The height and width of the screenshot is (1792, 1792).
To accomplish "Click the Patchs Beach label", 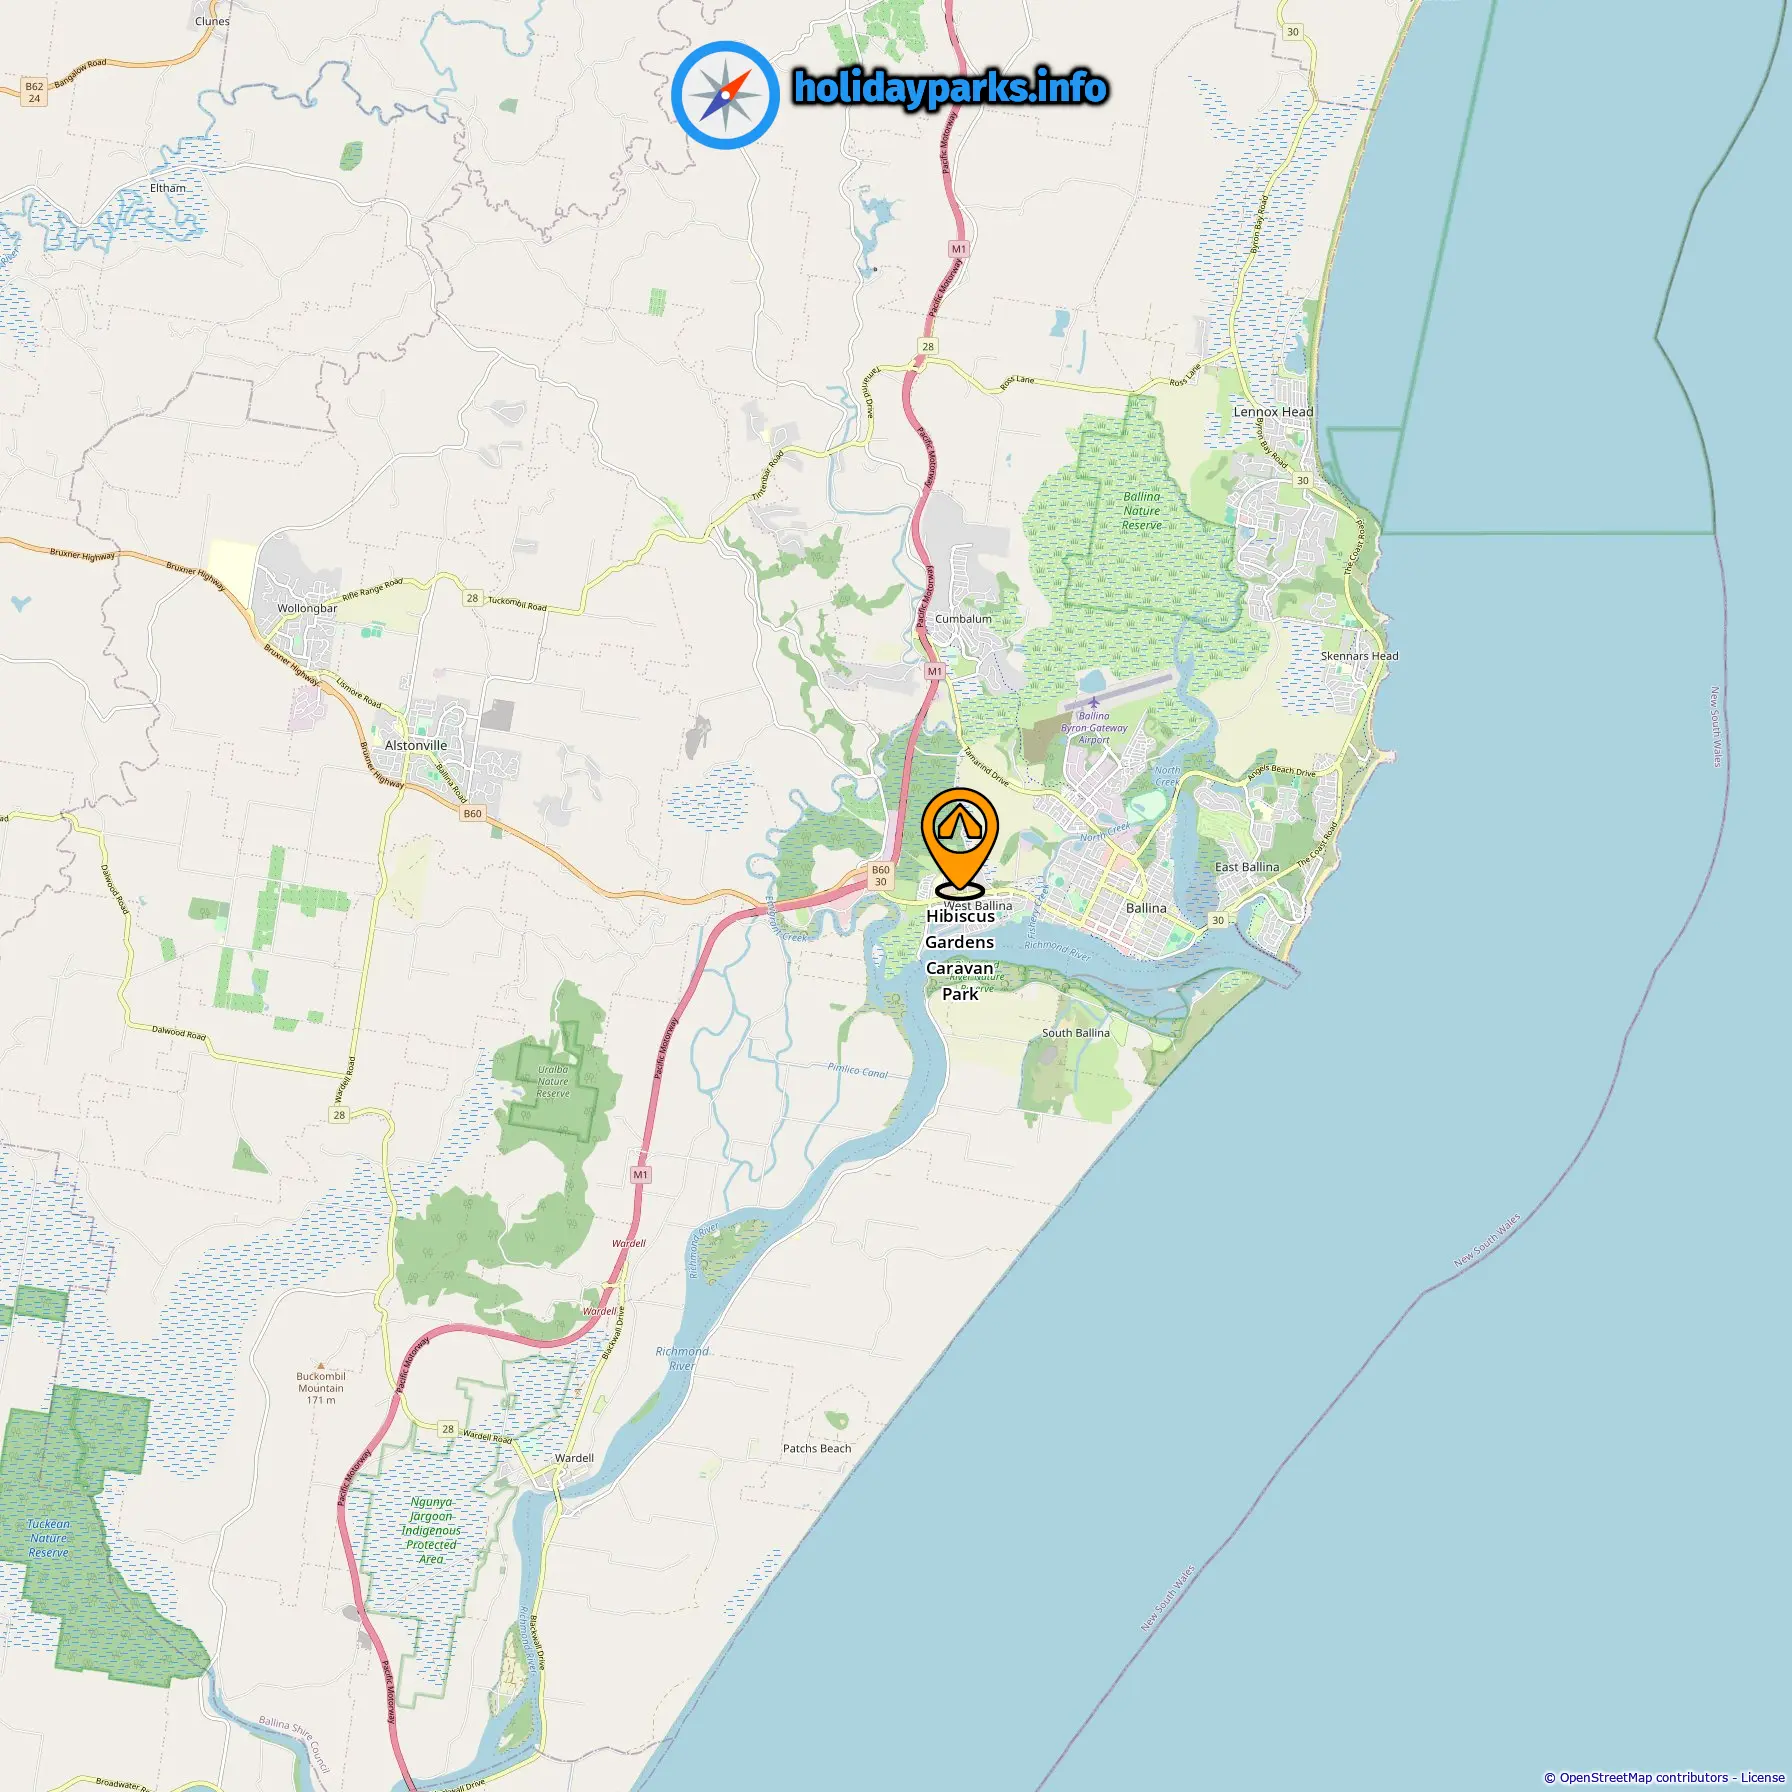I will 817,1448.
